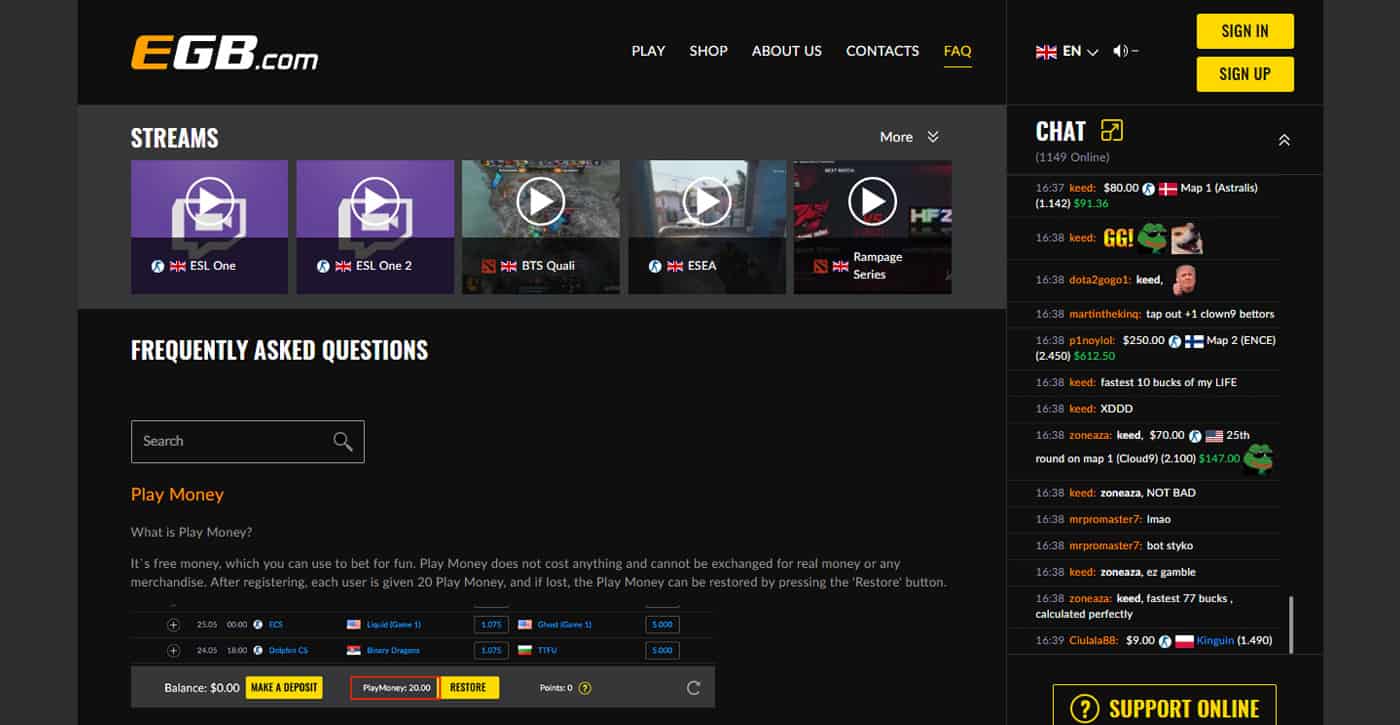This screenshot has height=725, width=1400.
Task: Click into the FAQ Search field
Action: pyautogui.click(x=247, y=441)
